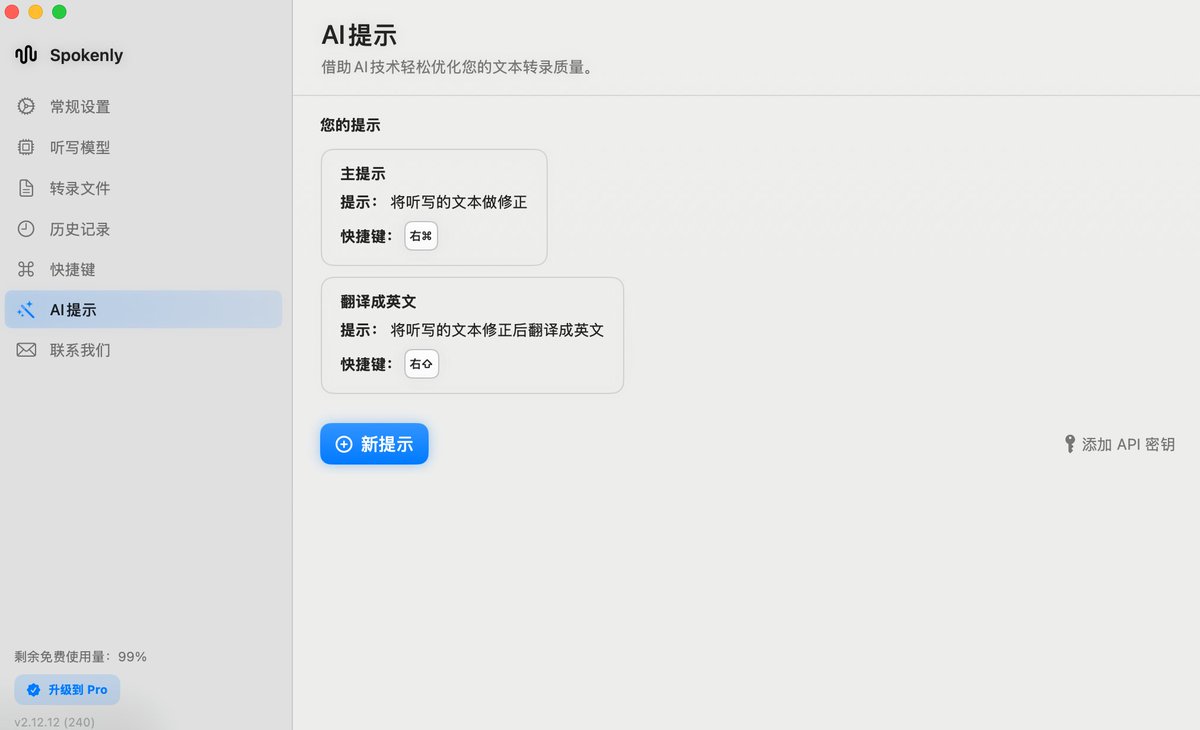Click the text 将听写的文本修正后翻译成英文
Image resolution: width=1200 pixels, height=730 pixels.
point(497,330)
